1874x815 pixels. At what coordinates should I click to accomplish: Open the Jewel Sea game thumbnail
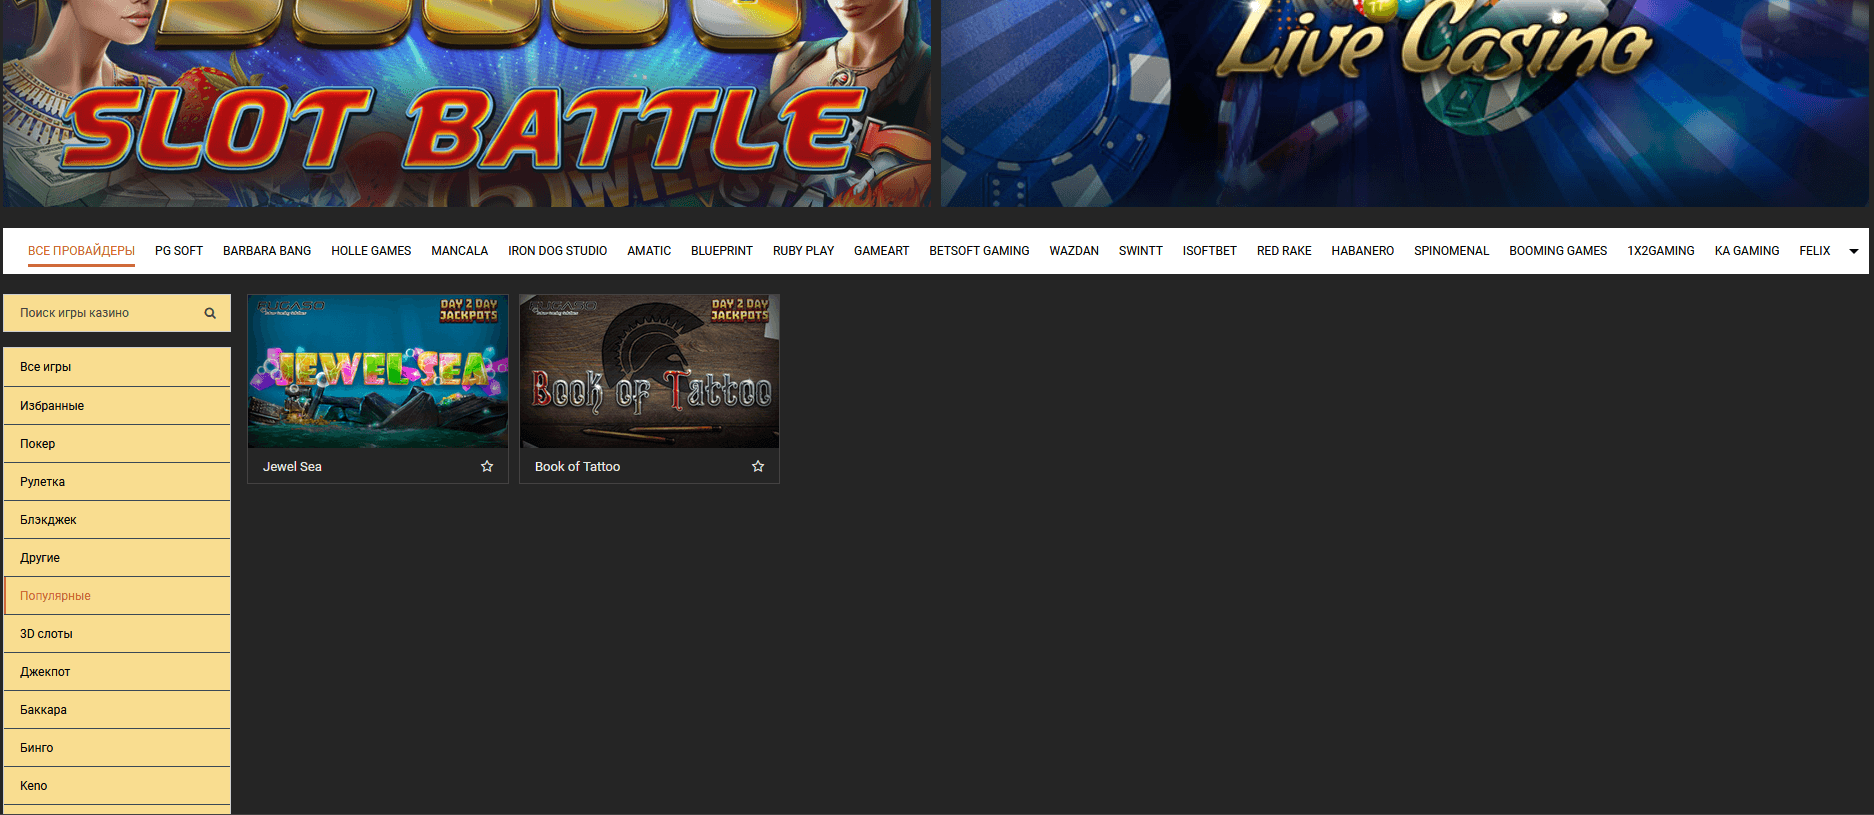tap(378, 371)
